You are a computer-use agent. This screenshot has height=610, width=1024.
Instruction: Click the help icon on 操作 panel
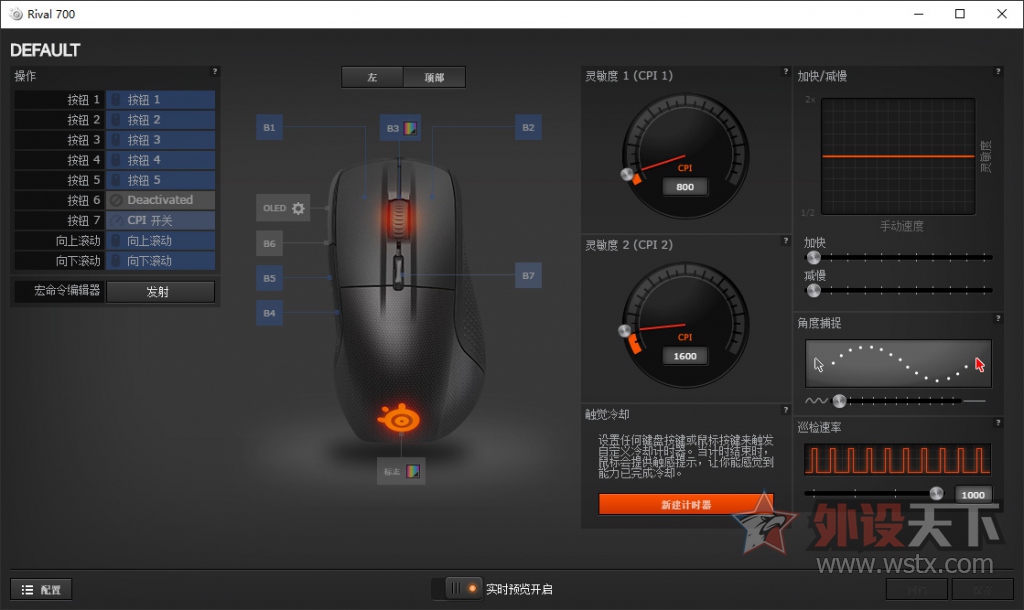[214, 72]
